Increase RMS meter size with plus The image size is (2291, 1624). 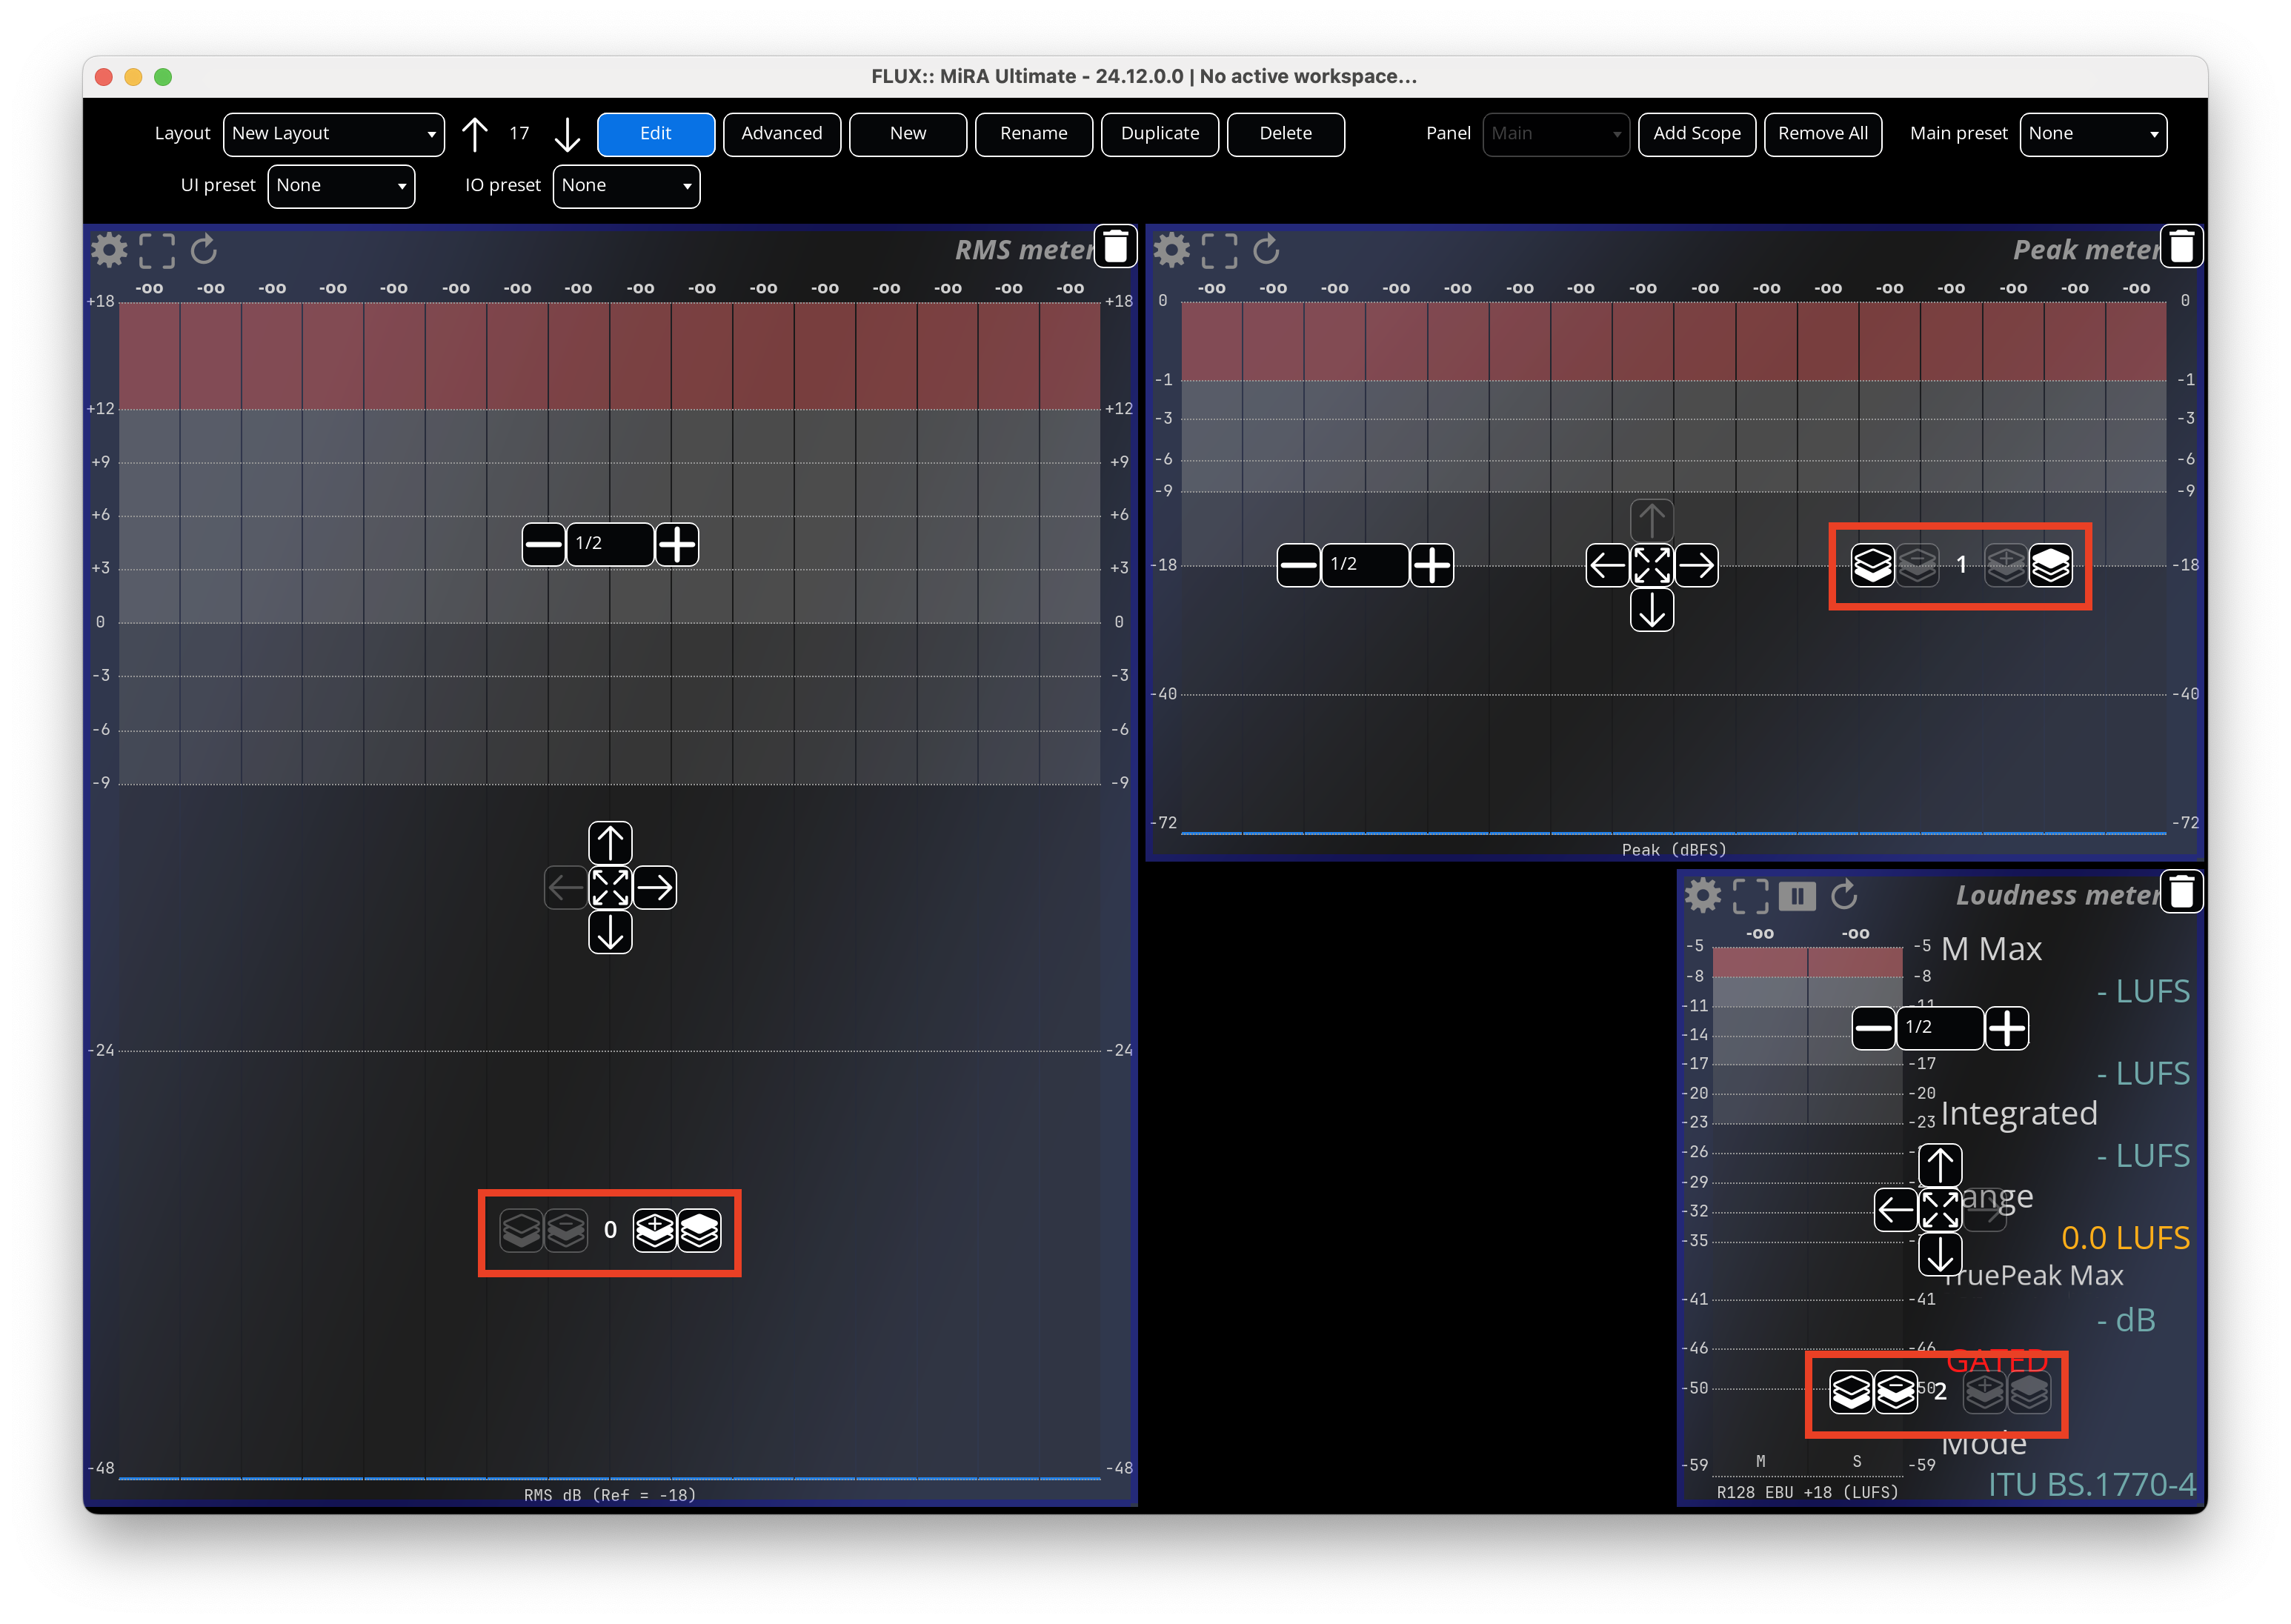coord(677,544)
